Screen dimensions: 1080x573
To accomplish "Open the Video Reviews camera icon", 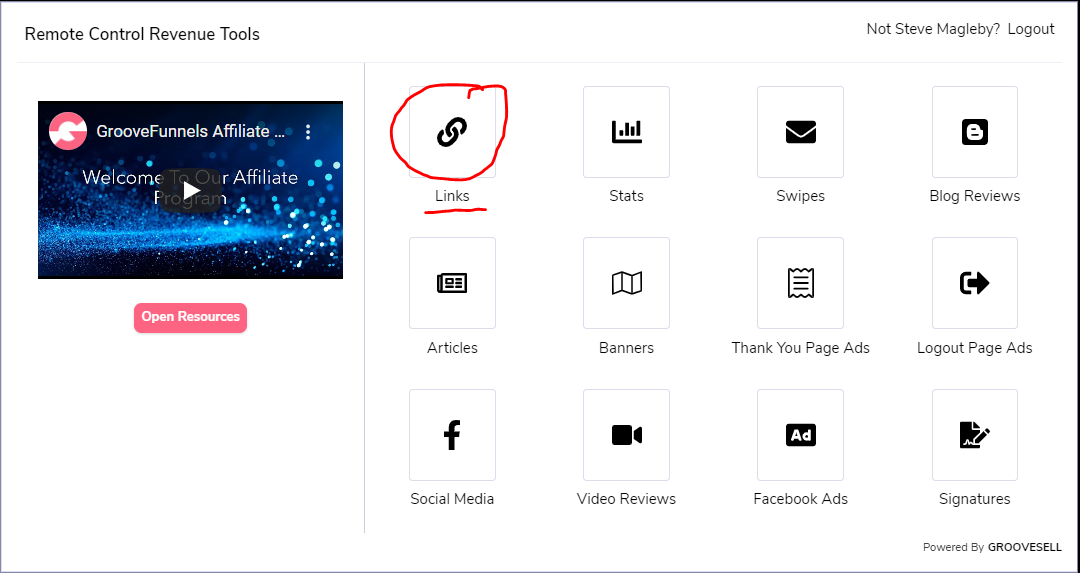I will click(626, 435).
